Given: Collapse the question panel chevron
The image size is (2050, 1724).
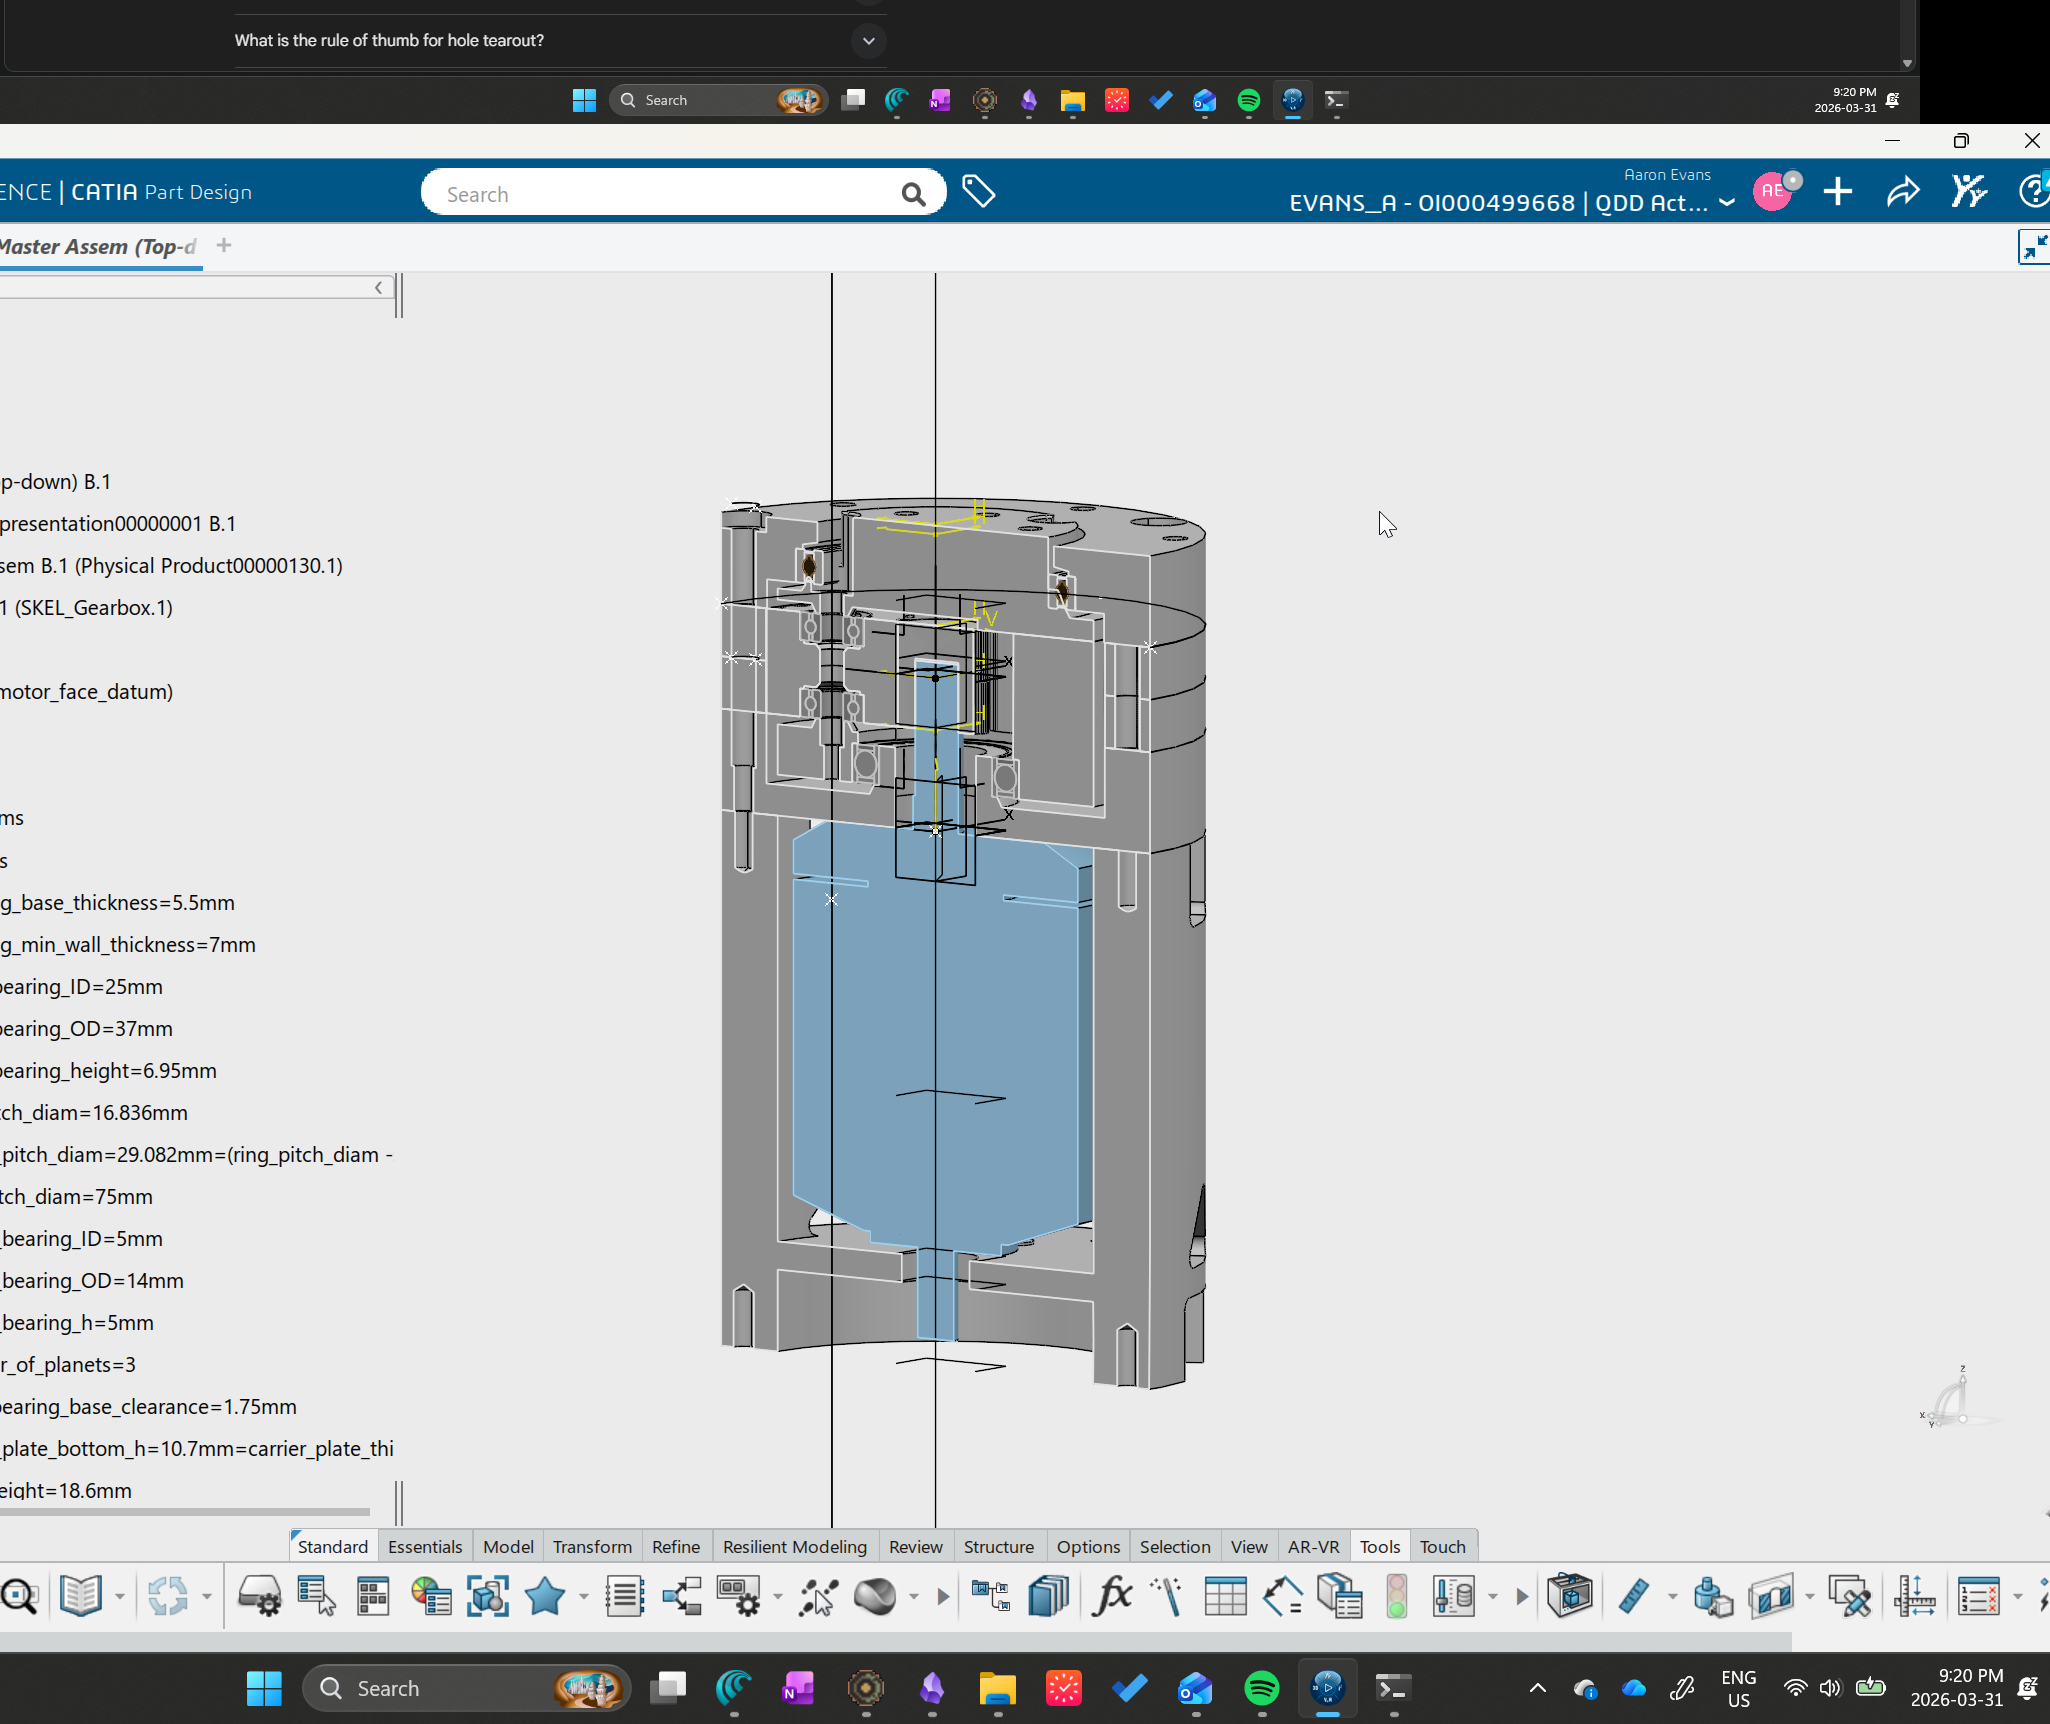Looking at the screenshot, I should pyautogui.click(x=868, y=41).
